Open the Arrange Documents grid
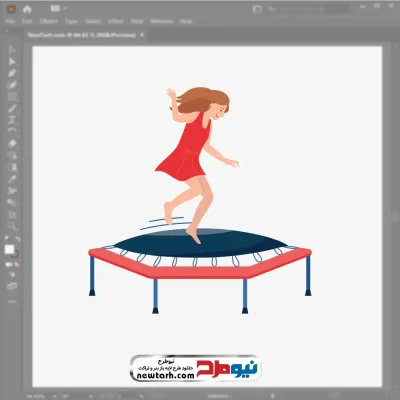 click(55, 9)
